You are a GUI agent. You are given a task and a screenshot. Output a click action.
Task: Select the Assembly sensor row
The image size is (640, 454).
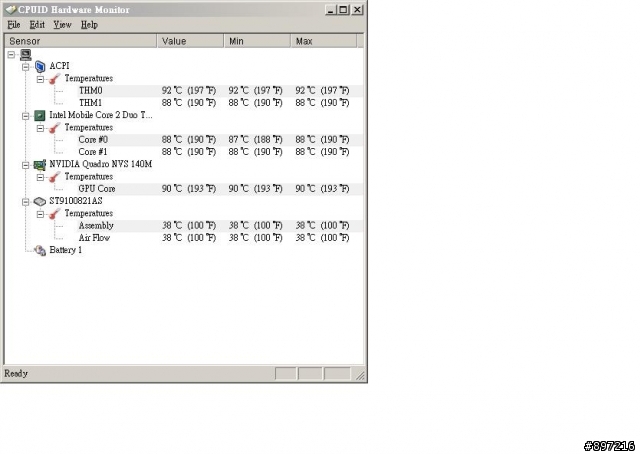220,225
